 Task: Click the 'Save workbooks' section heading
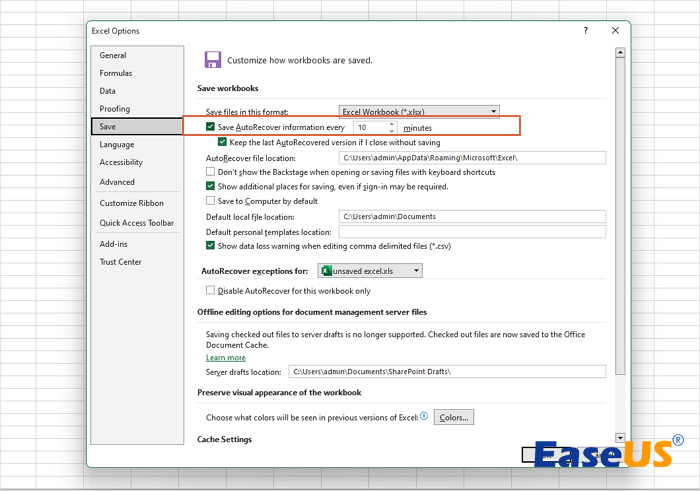coord(228,88)
